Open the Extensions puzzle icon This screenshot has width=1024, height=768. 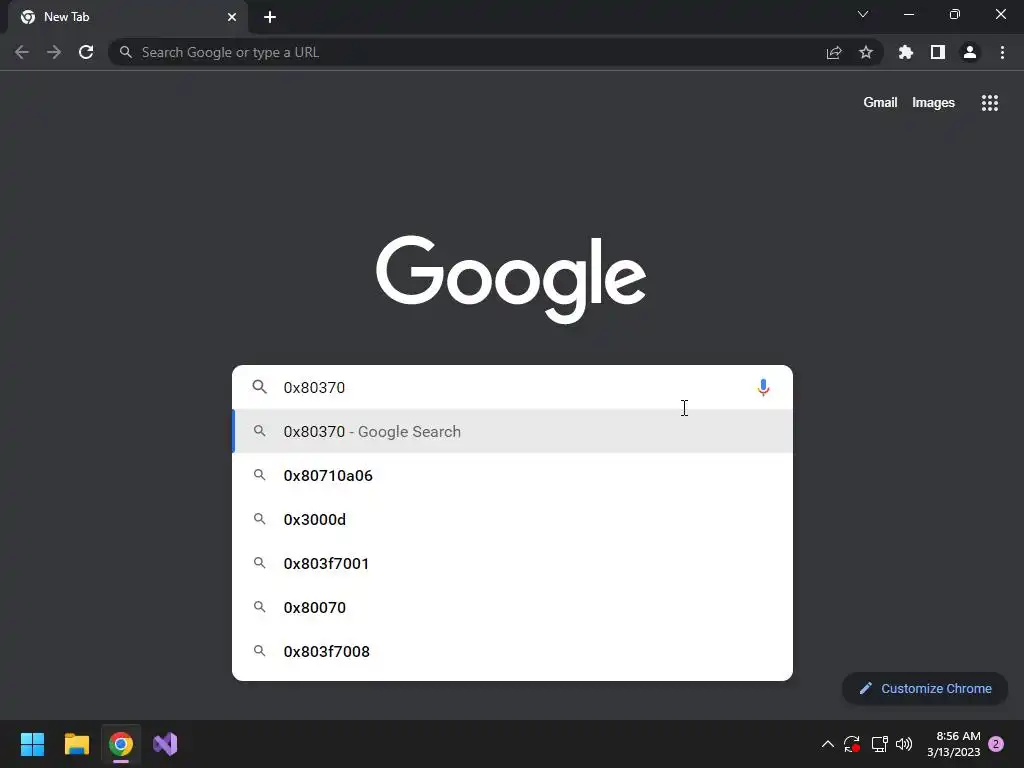pyautogui.click(x=905, y=52)
